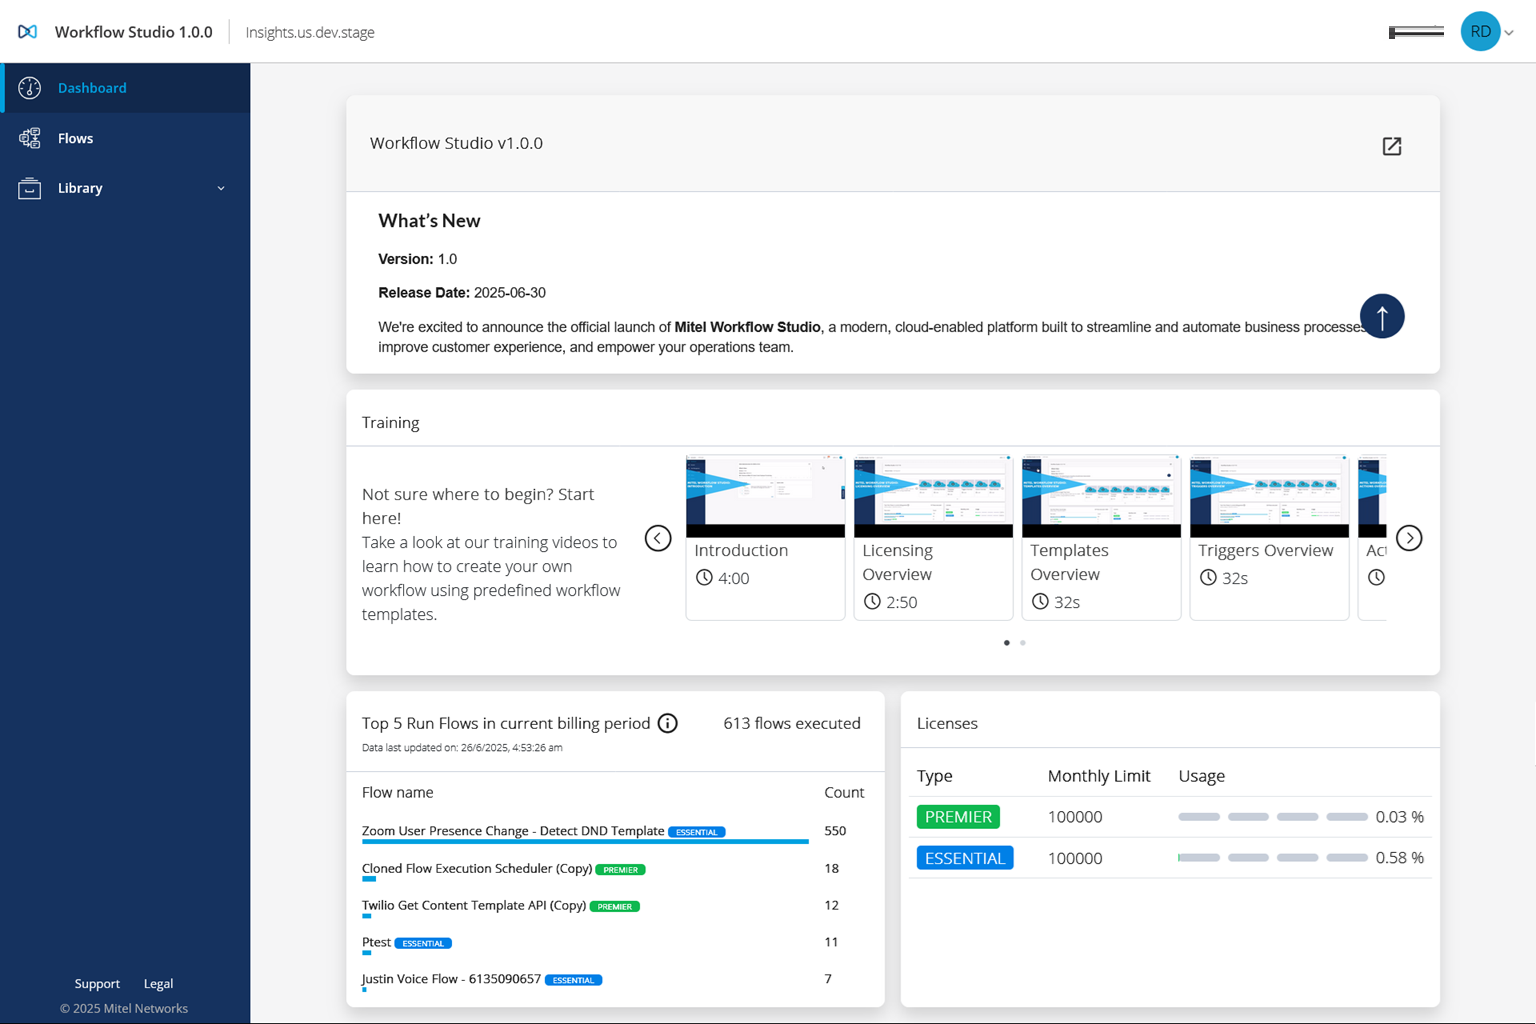Screen dimensions: 1536x1024
Task: Open the Support link in footer
Action: 97,984
